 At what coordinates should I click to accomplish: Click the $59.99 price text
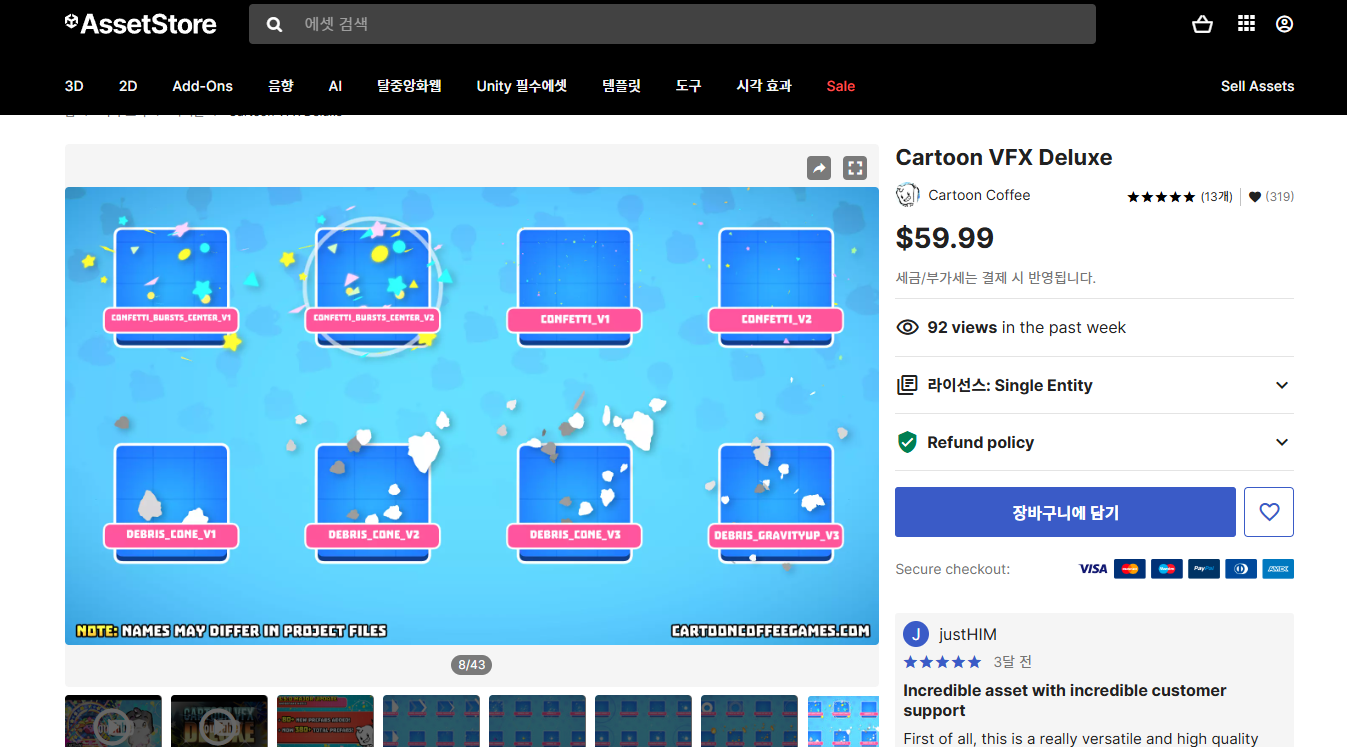[944, 237]
